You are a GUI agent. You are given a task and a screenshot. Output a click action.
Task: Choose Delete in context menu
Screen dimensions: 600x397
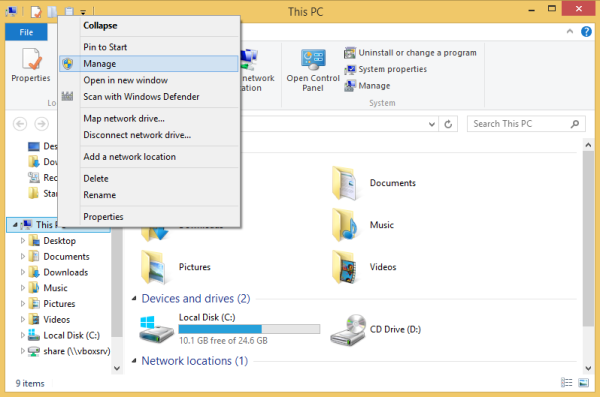pos(149,178)
